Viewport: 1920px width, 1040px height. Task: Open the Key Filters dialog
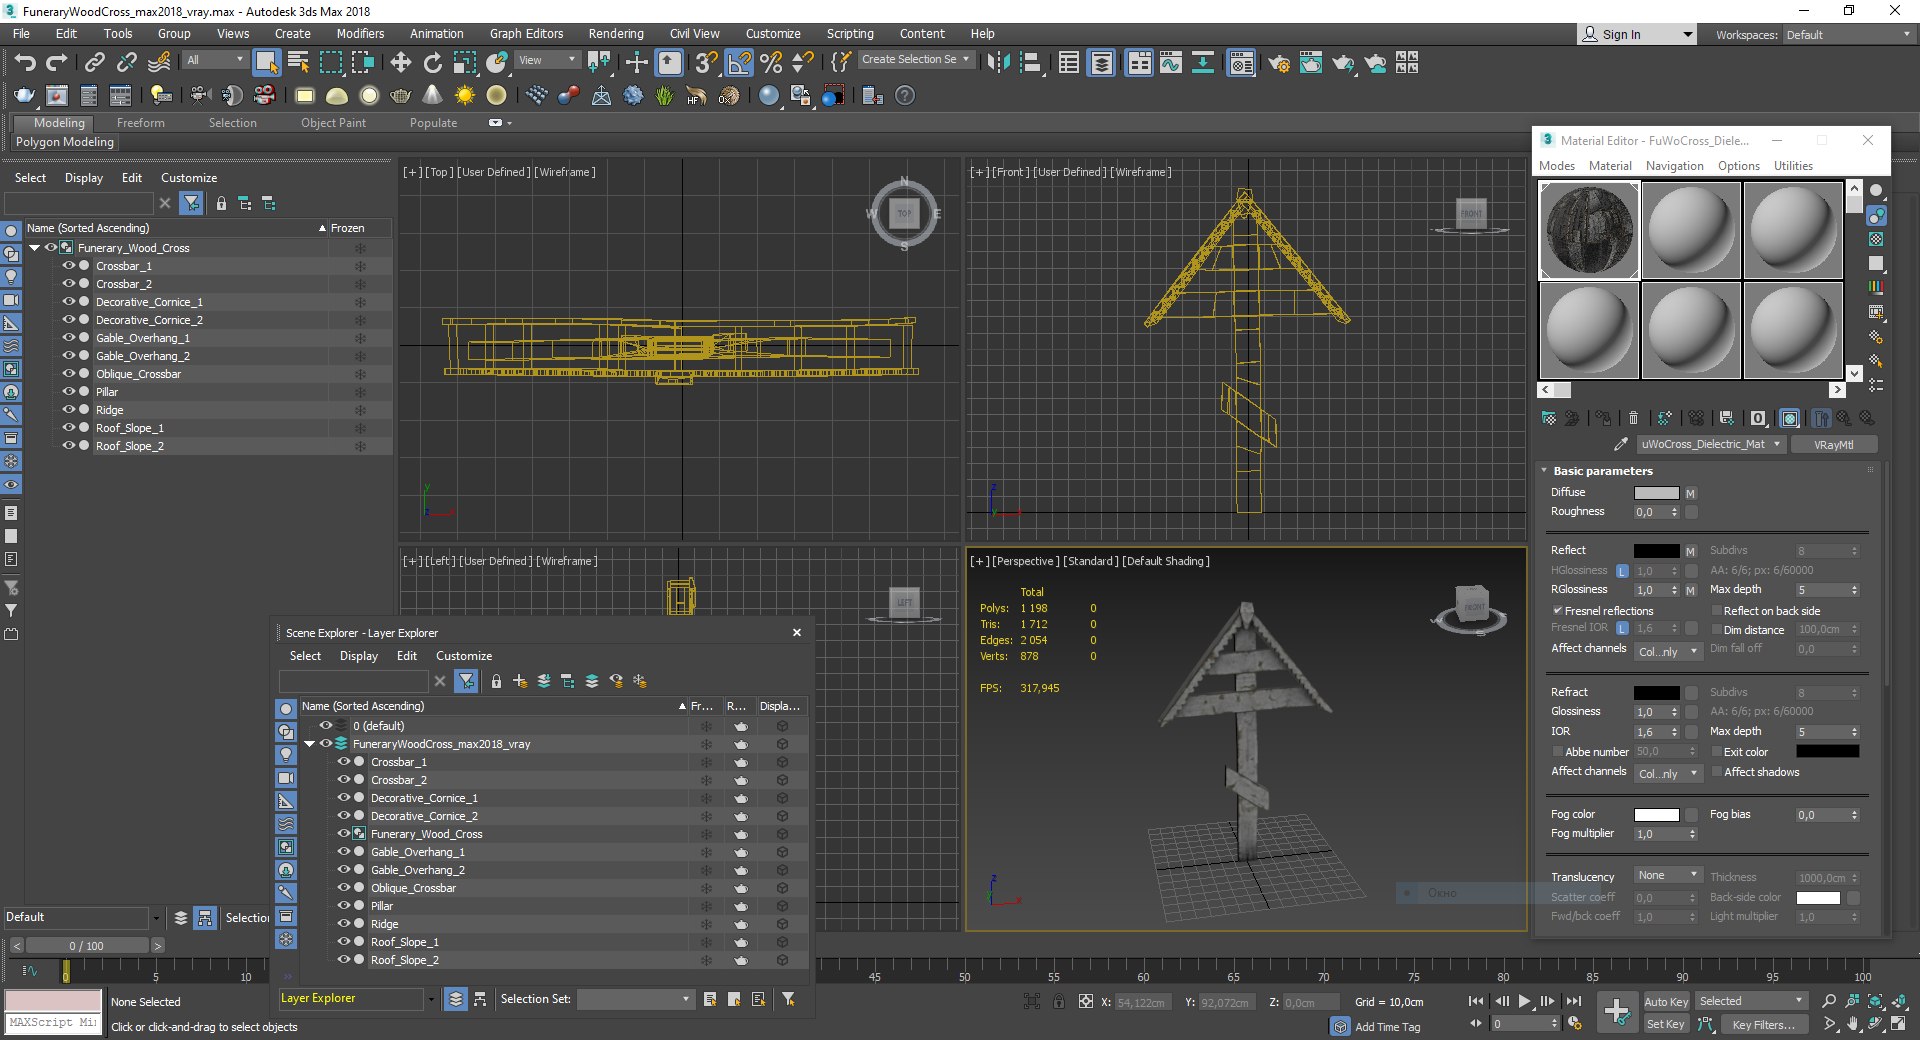pos(1764,1024)
